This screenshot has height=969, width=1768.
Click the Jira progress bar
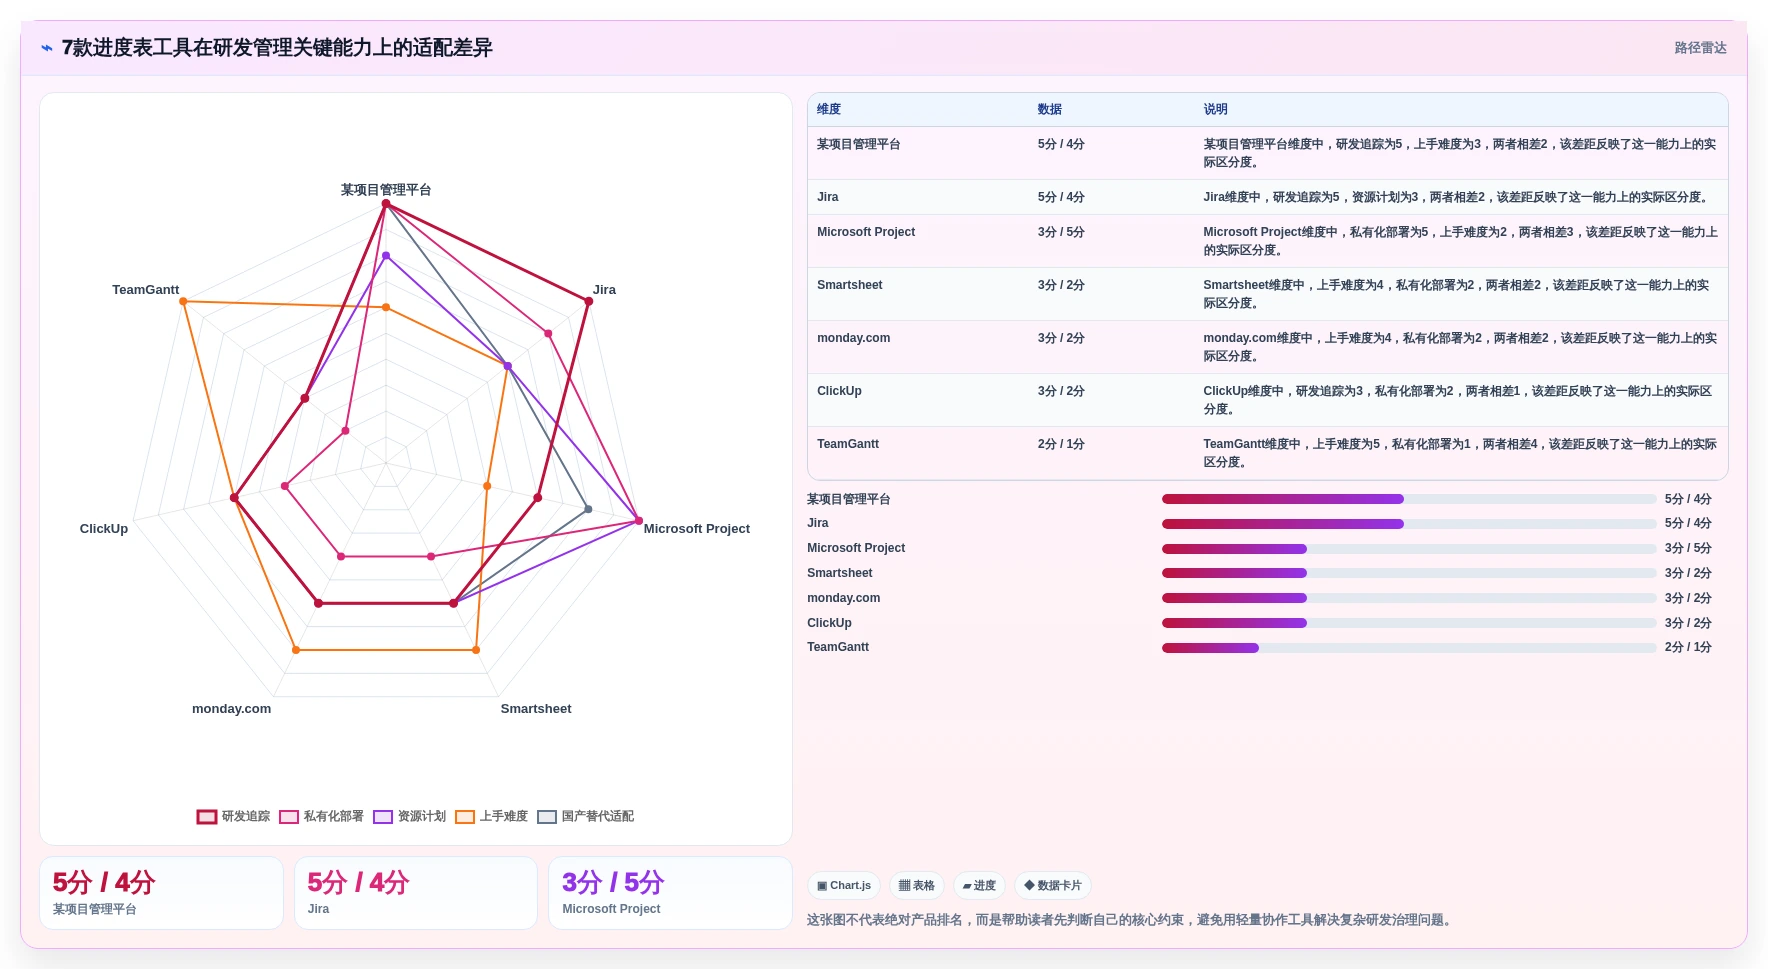(1409, 524)
